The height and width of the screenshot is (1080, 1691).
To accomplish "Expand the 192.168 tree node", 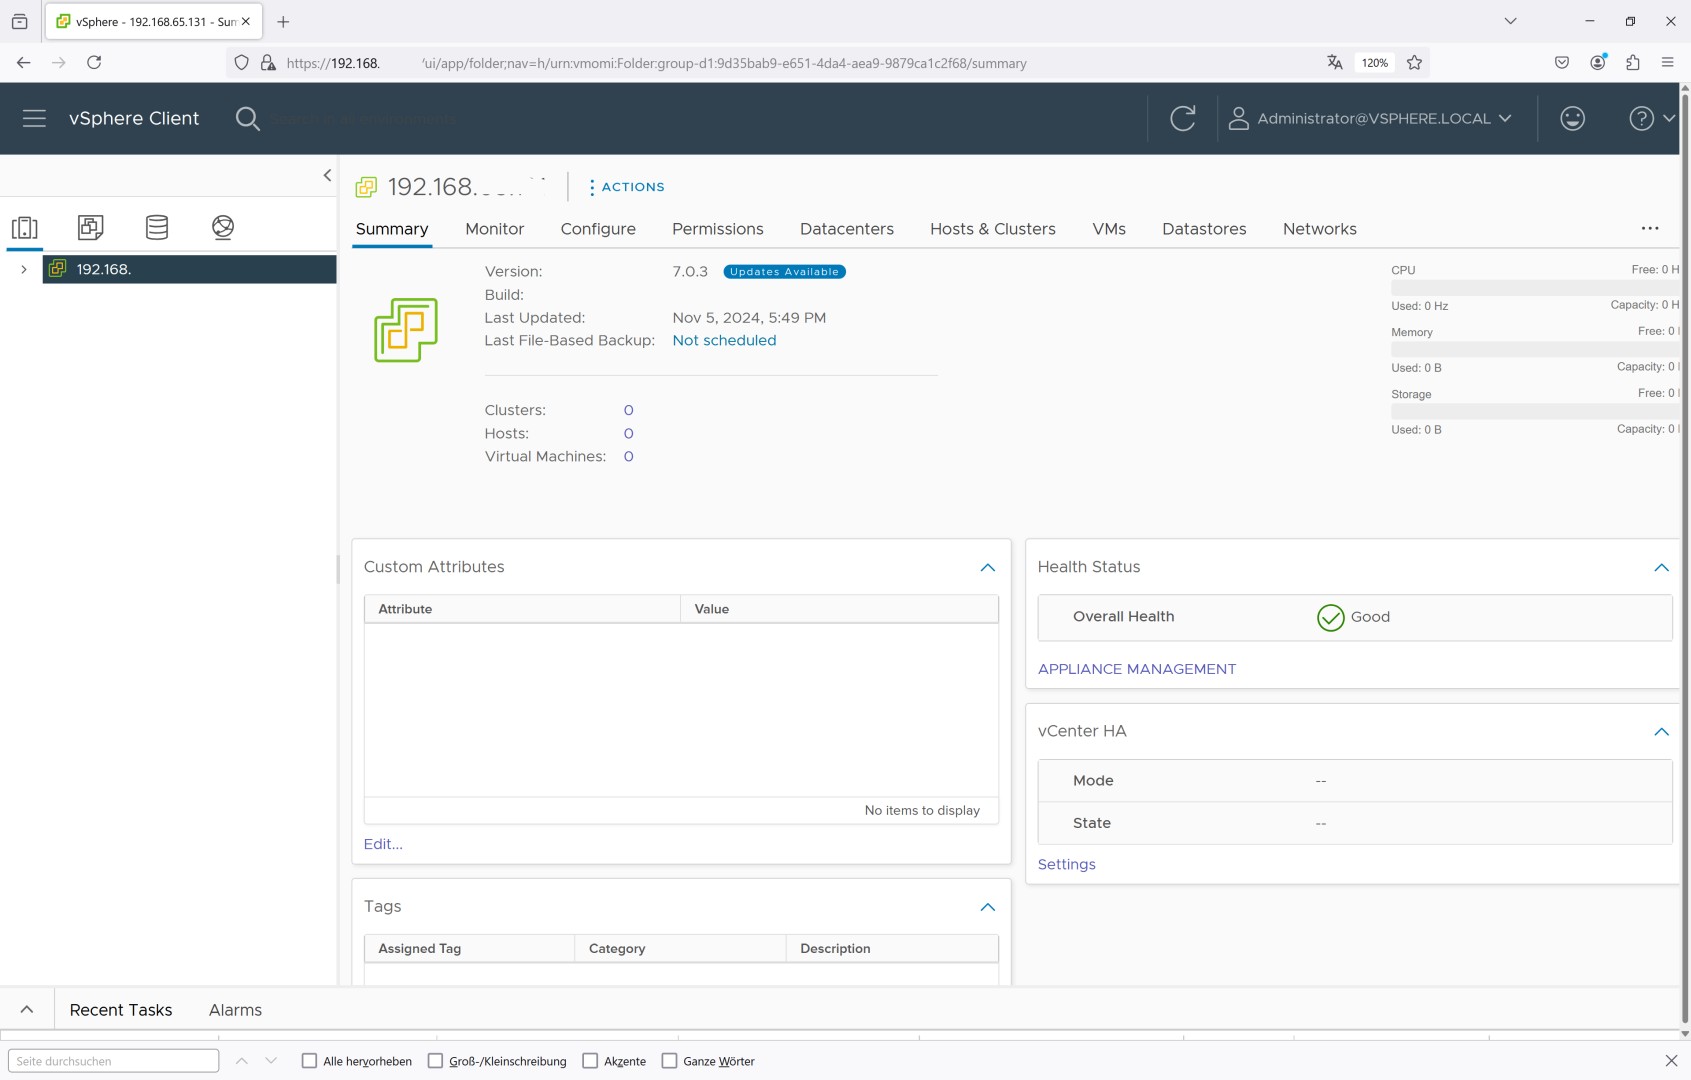I will [x=24, y=269].
